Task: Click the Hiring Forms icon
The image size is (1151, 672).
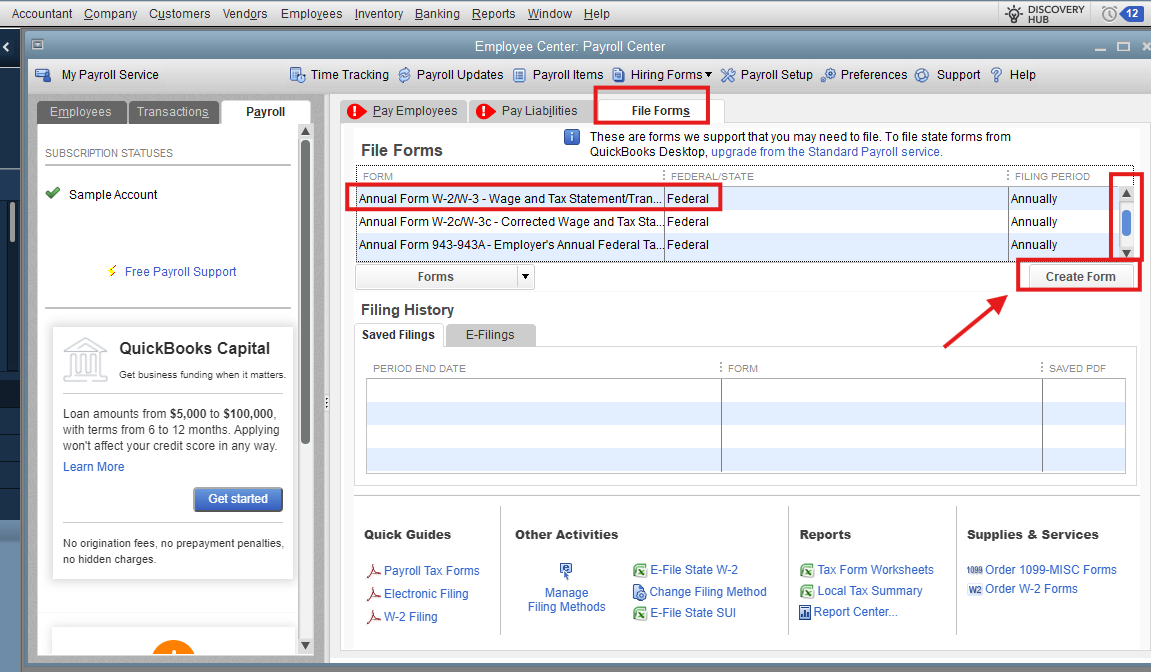Action: tap(618, 75)
